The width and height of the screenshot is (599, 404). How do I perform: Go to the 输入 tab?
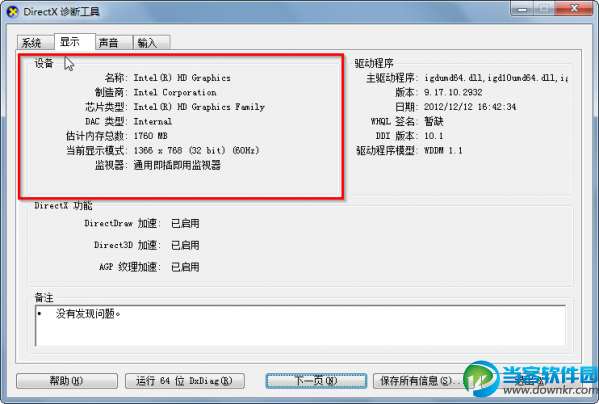[151, 42]
